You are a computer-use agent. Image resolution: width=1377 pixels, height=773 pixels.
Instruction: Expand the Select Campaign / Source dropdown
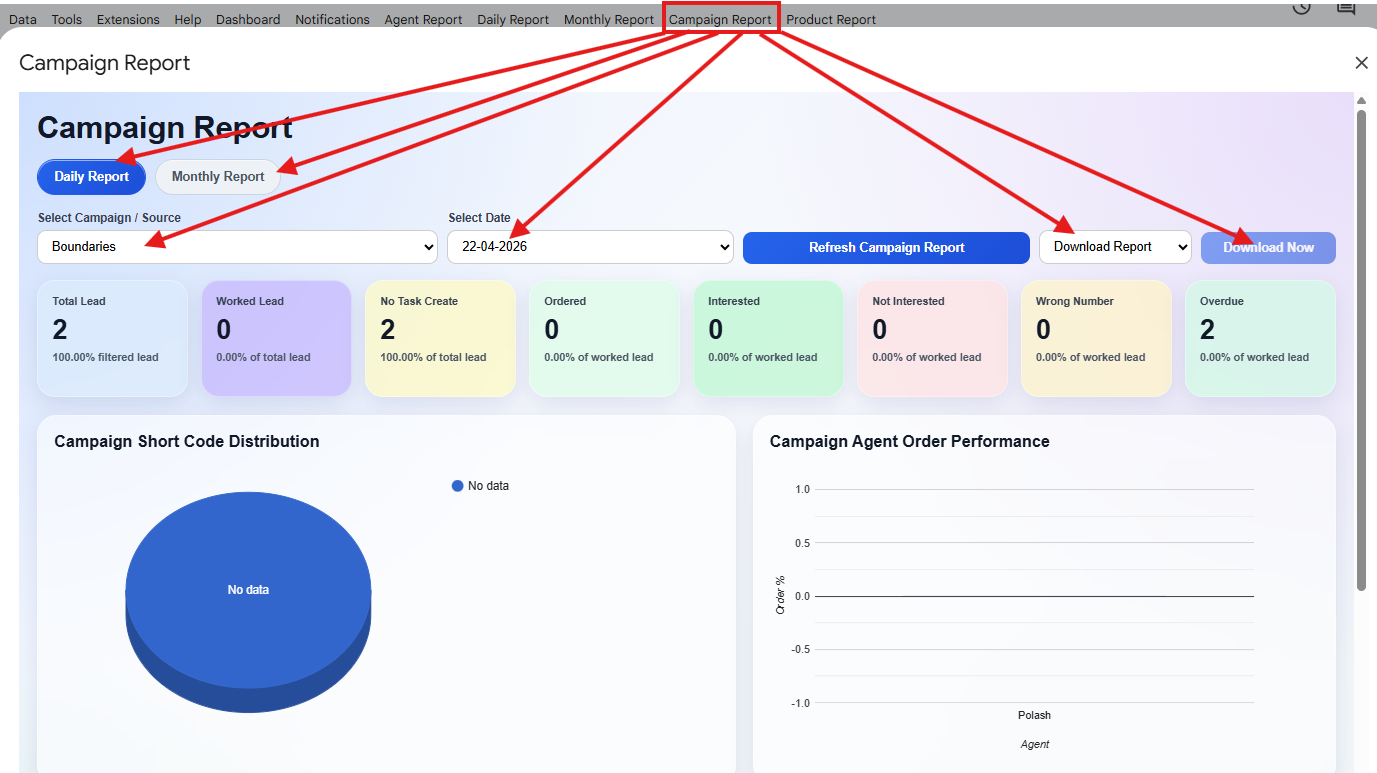coord(237,247)
